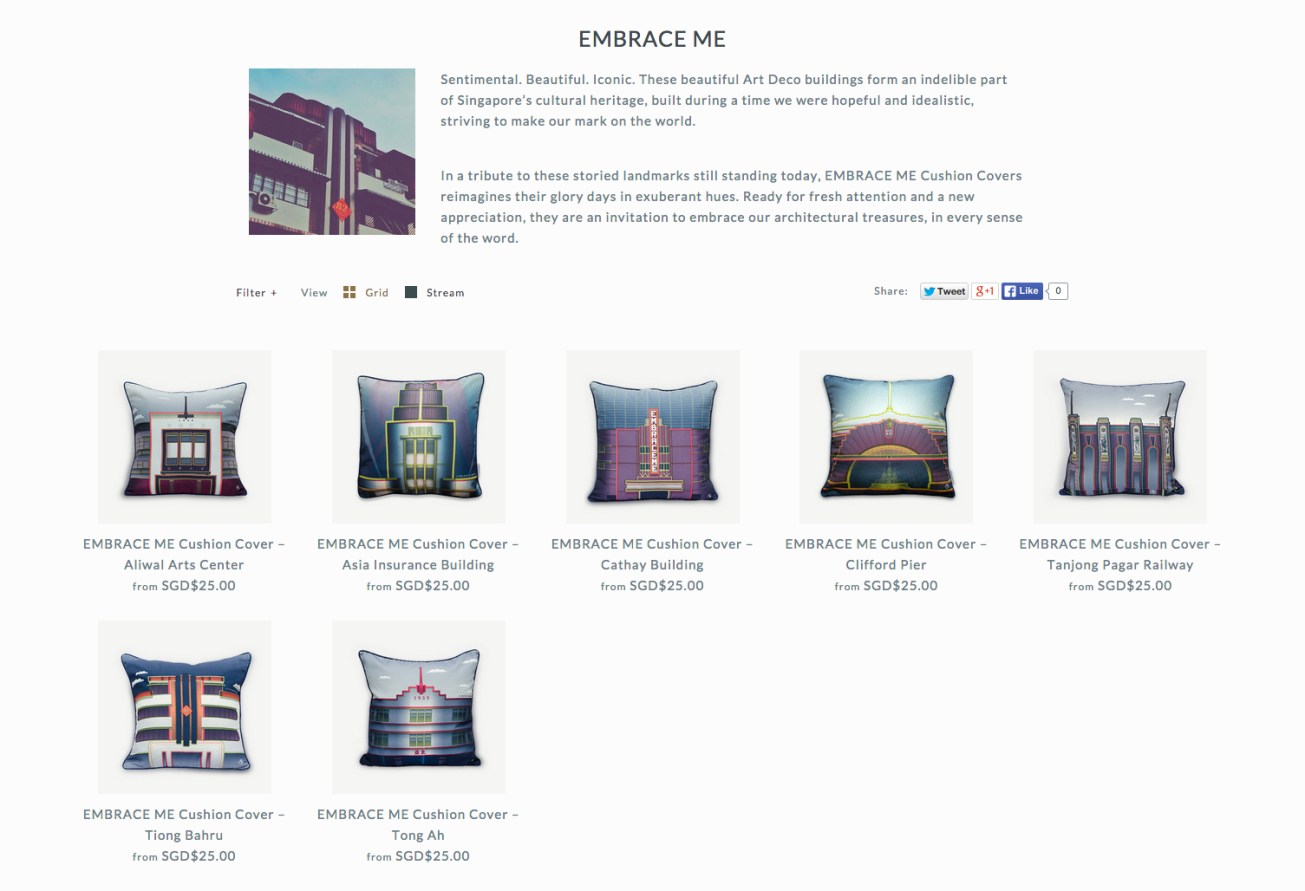Viewport: 1305px width, 891px height.
Task: Open the Aliwal Arts Center product title link
Action: point(184,554)
